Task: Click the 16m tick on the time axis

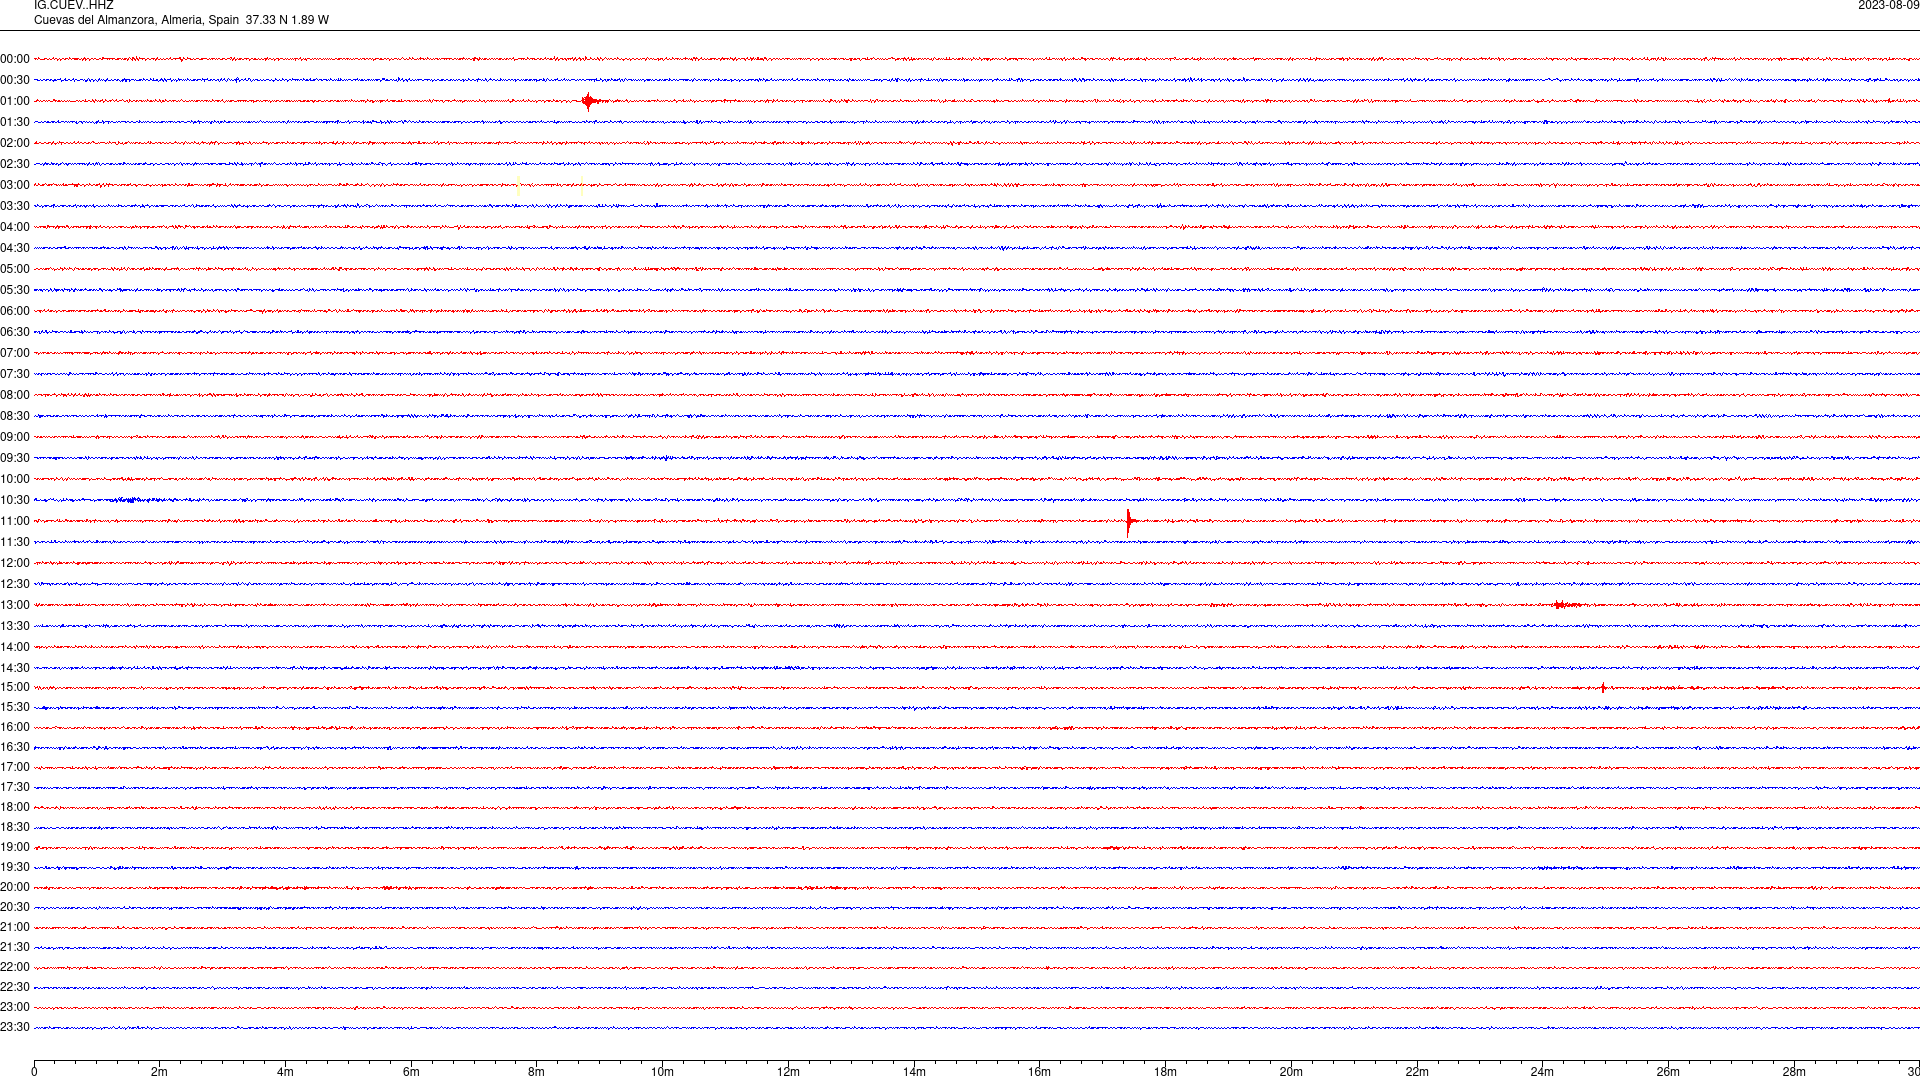Action: [1040, 1072]
